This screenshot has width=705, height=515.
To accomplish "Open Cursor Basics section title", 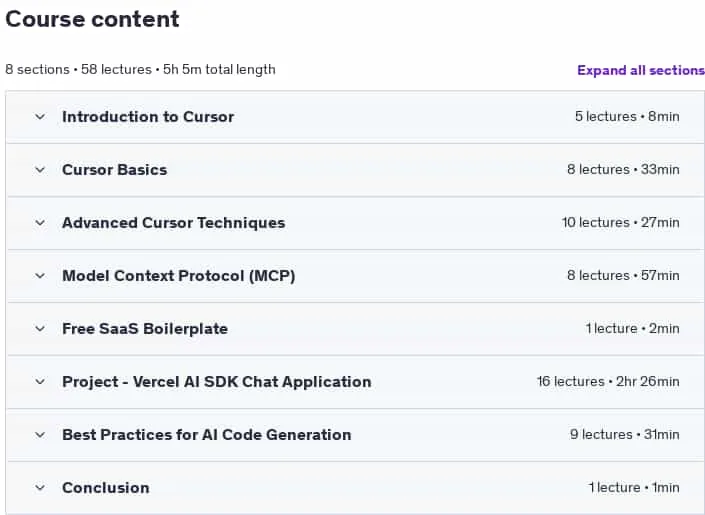I will pyautogui.click(x=115, y=170).
